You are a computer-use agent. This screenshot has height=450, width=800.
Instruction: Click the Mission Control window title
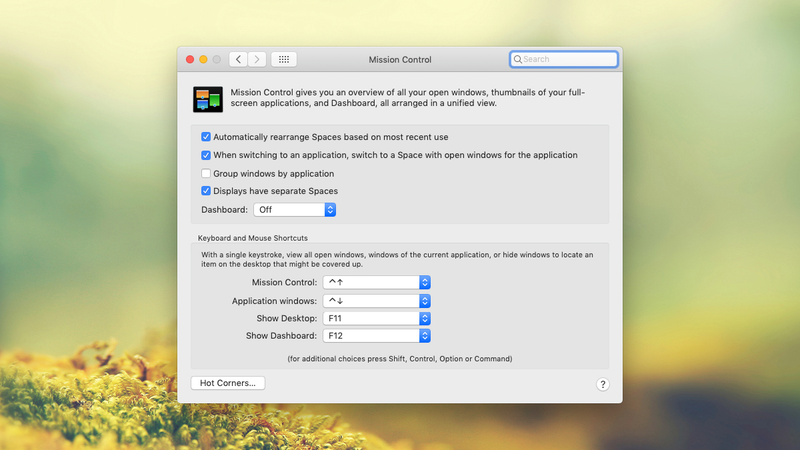click(400, 60)
